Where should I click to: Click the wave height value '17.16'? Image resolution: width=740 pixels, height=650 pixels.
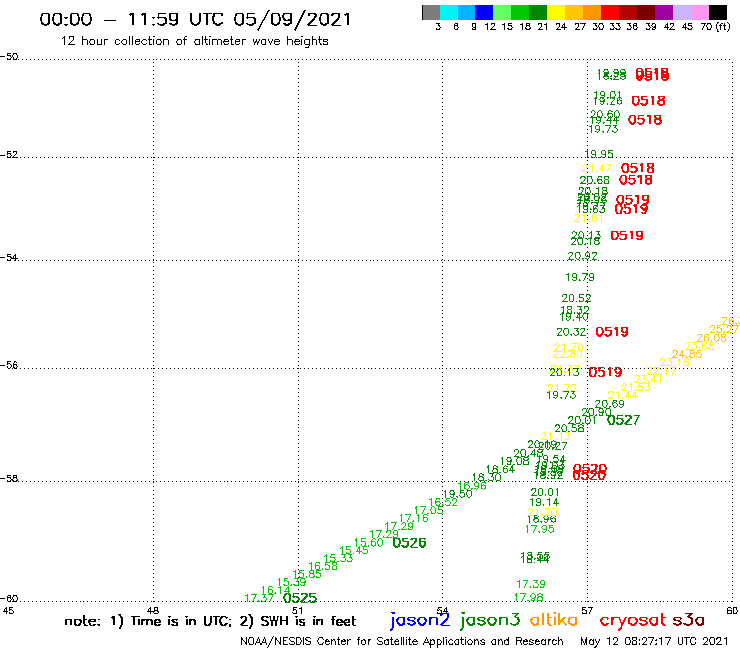tap(414, 518)
